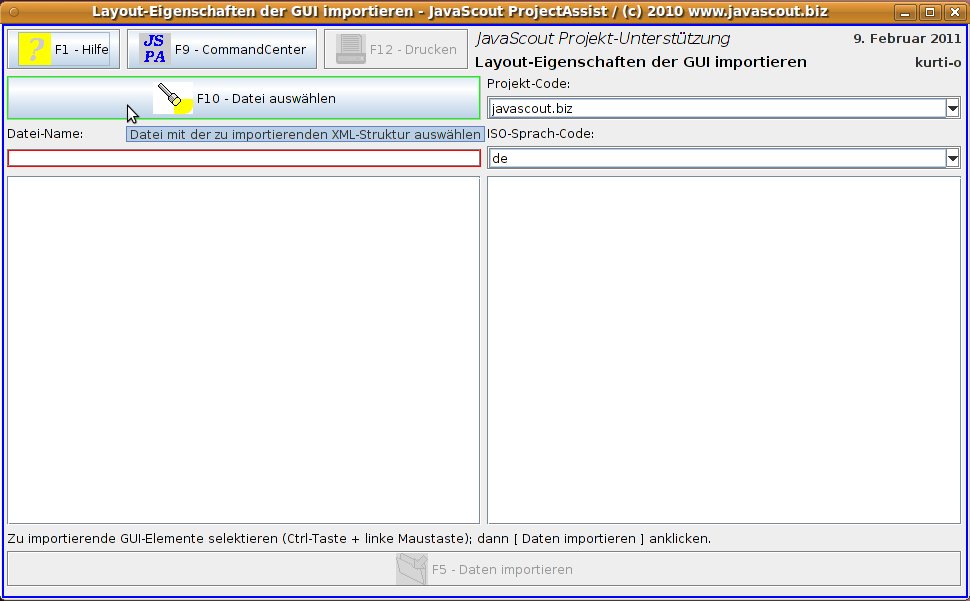Click the flashlight file-select icon
The image size is (970, 601).
[x=173, y=98]
